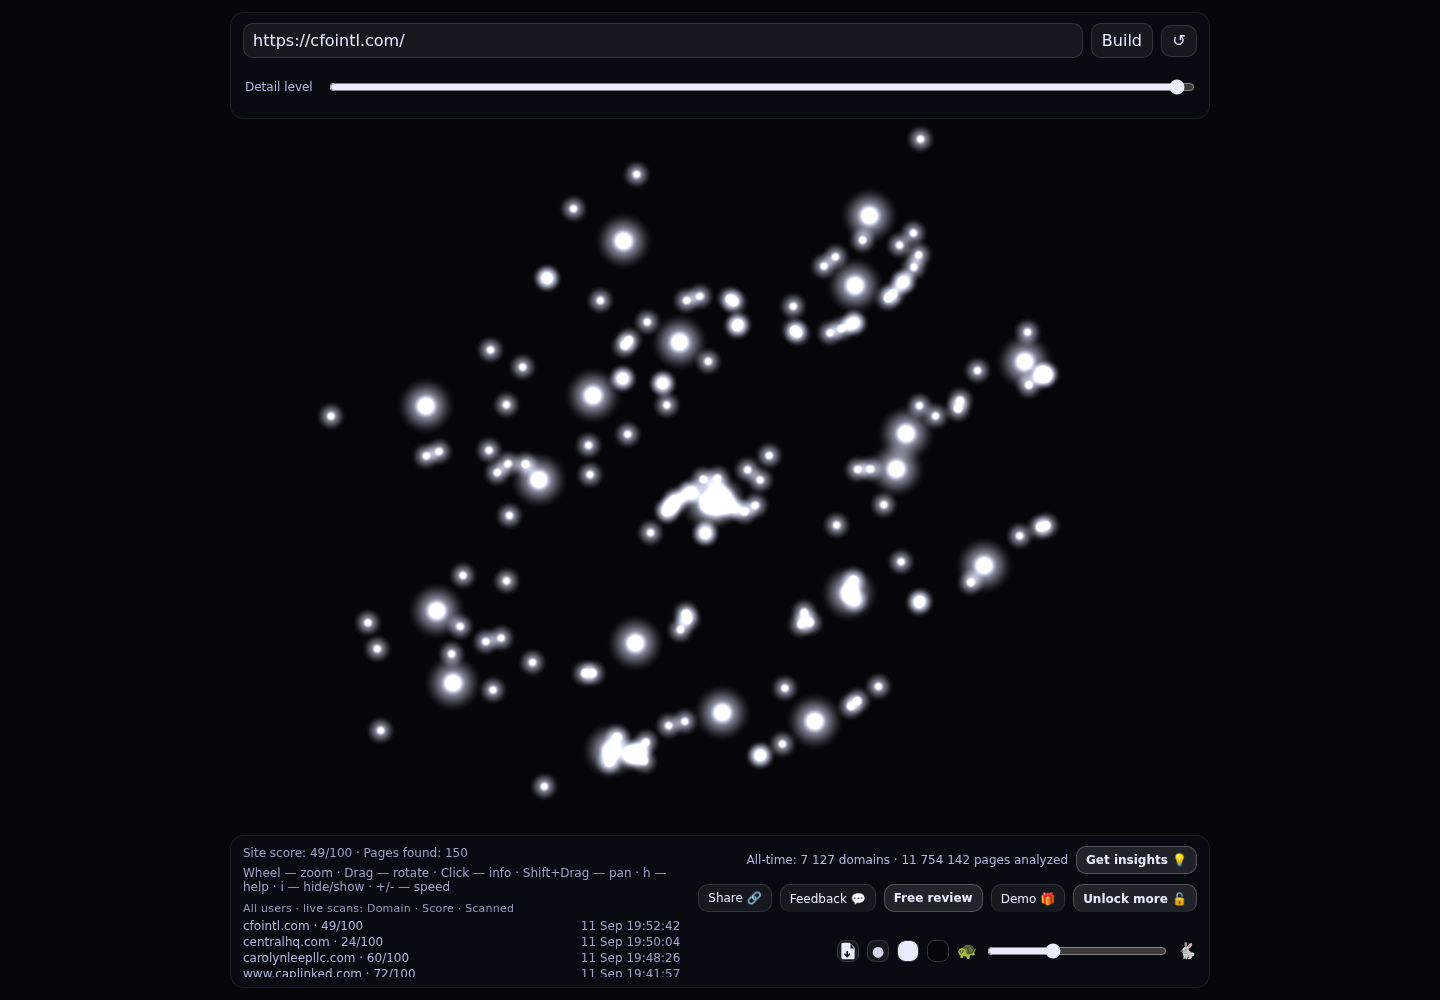Click the rabbit fast-speed icon
Image resolution: width=1440 pixels, height=1000 pixels.
point(1187,951)
